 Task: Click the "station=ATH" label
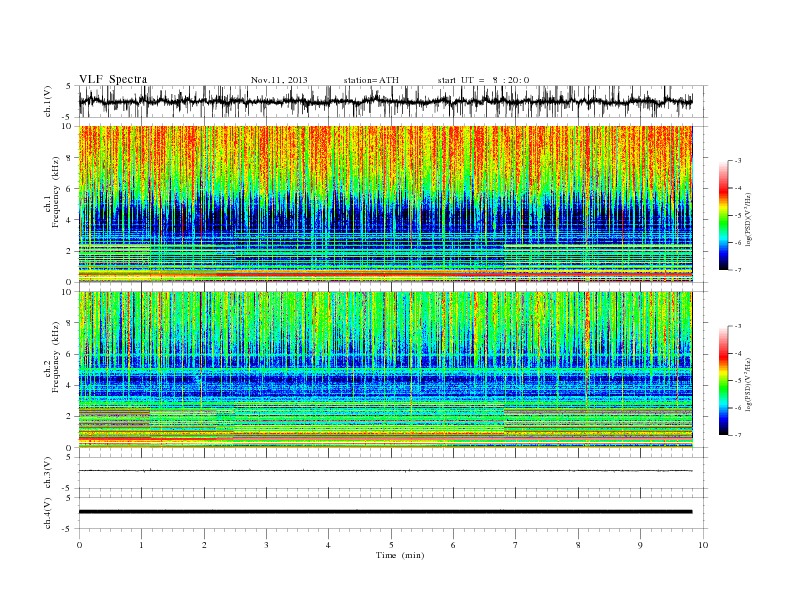[x=371, y=80]
